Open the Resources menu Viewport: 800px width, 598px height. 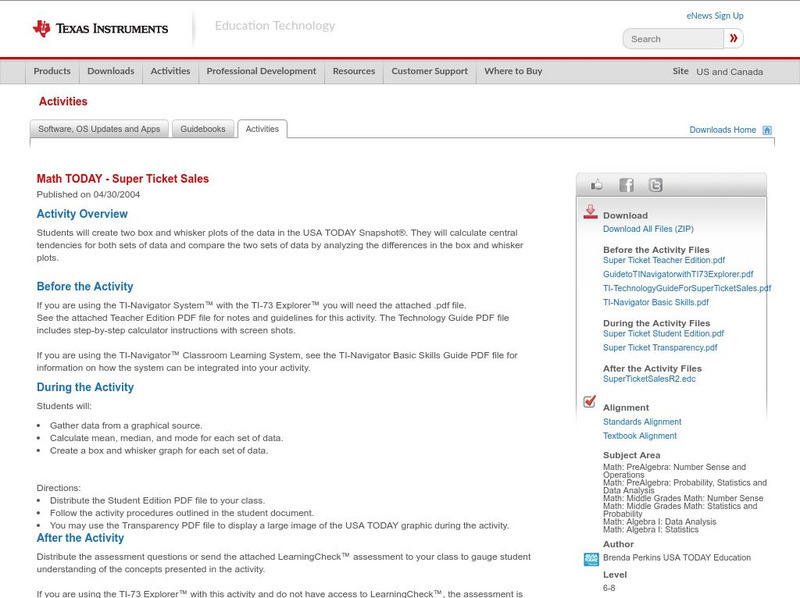tap(354, 71)
